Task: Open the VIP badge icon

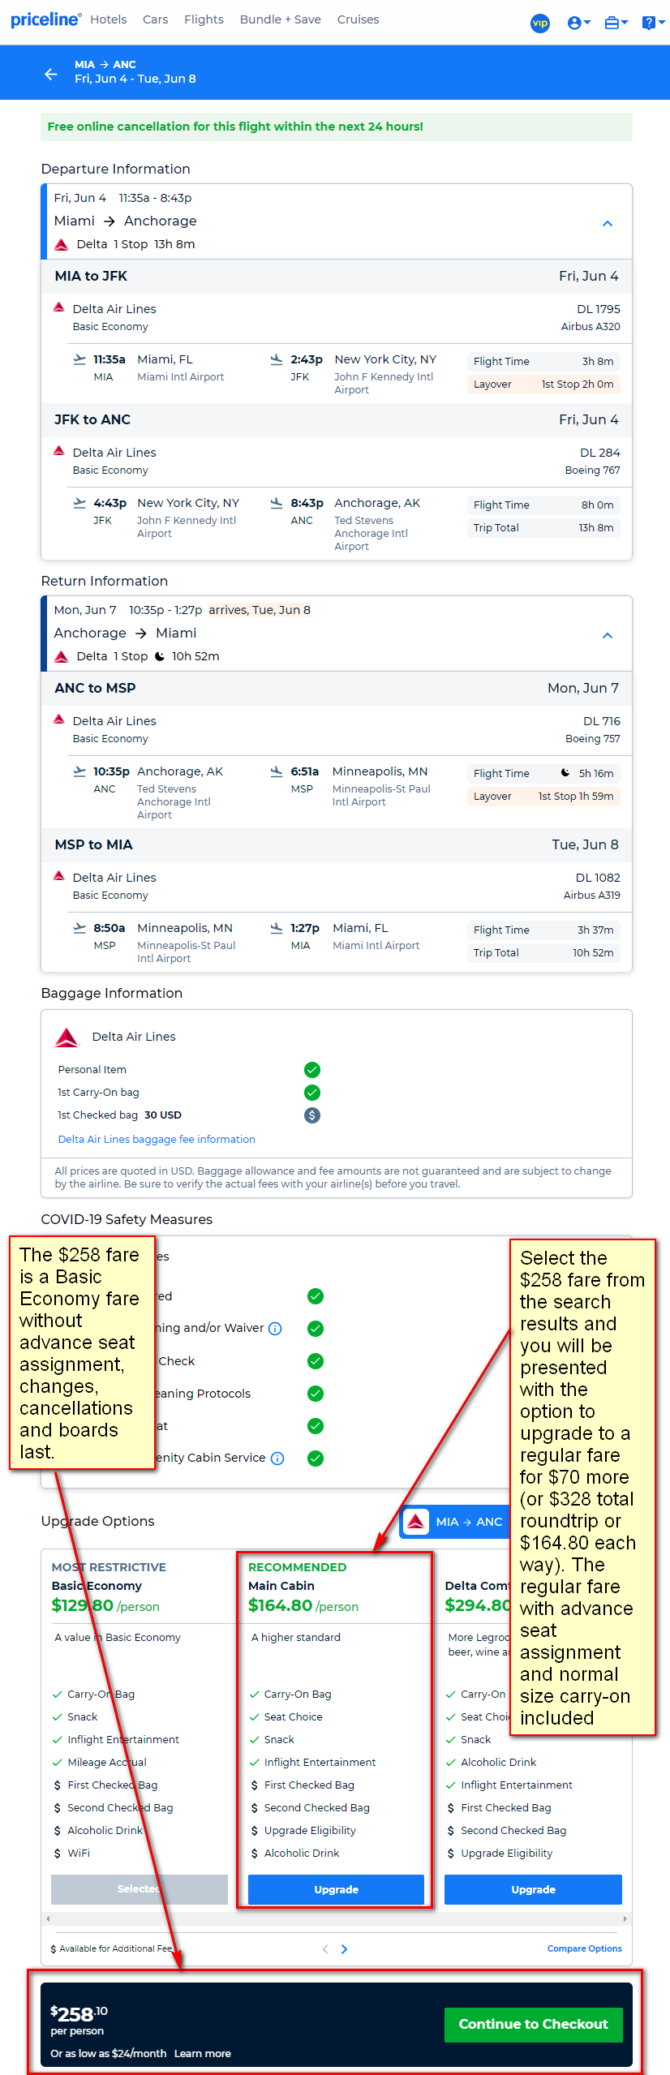Action: pos(540,22)
